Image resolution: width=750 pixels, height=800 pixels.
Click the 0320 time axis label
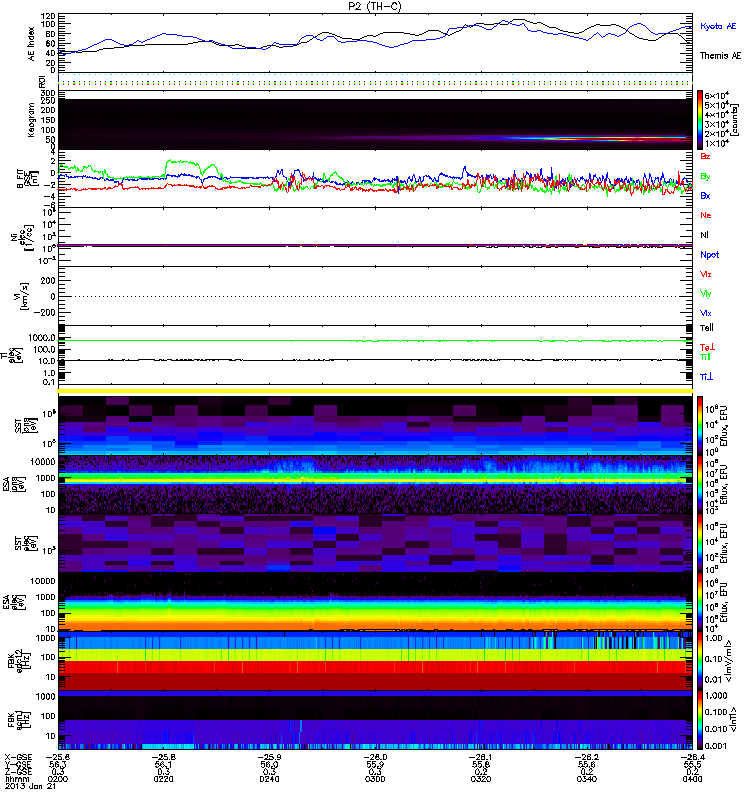481,779
